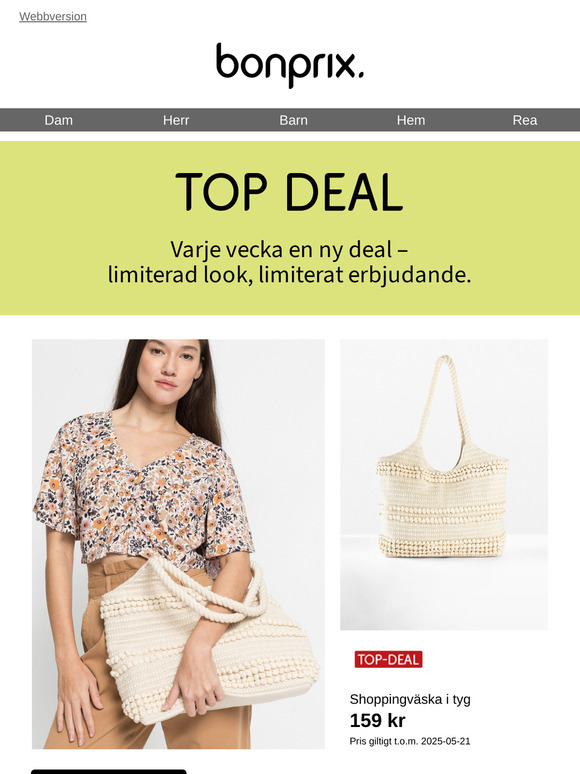Click the bonprix logo
The image size is (580, 774).
(290, 65)
